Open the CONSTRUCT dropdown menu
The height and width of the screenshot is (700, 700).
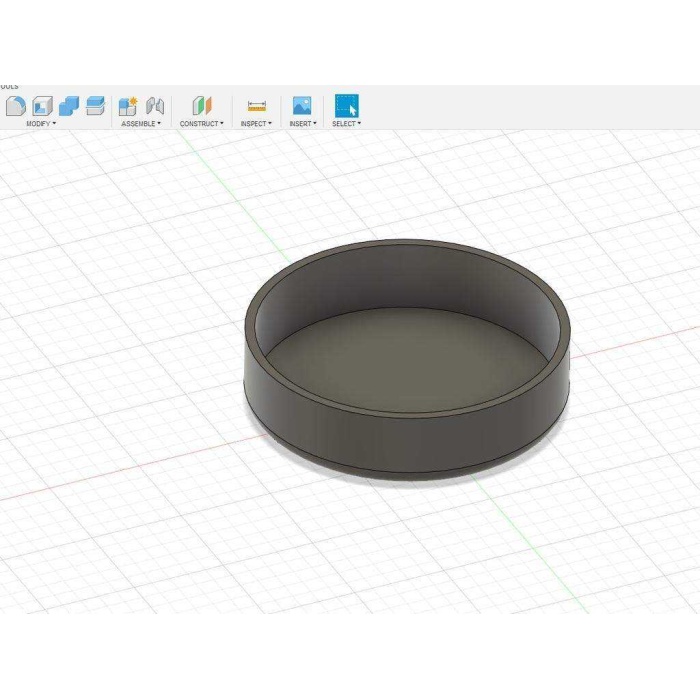201,124
